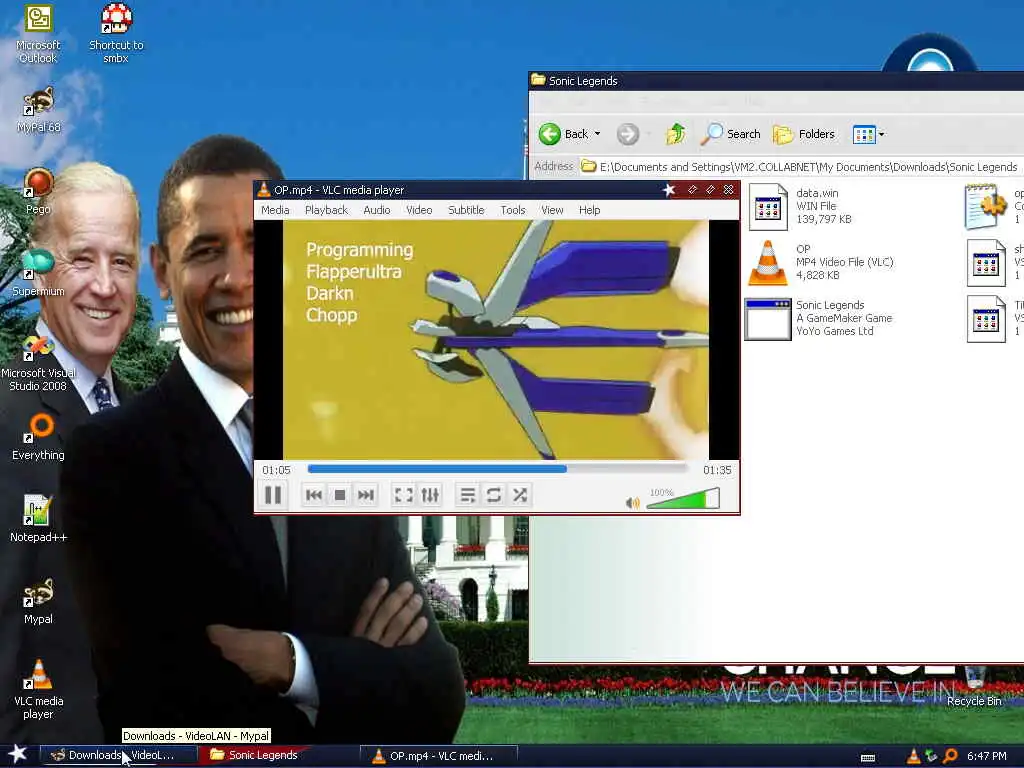The width and height of the screenshot is (1024, 768).
Task: Open Everything desktop icon
Action: [x=39, y=437]
